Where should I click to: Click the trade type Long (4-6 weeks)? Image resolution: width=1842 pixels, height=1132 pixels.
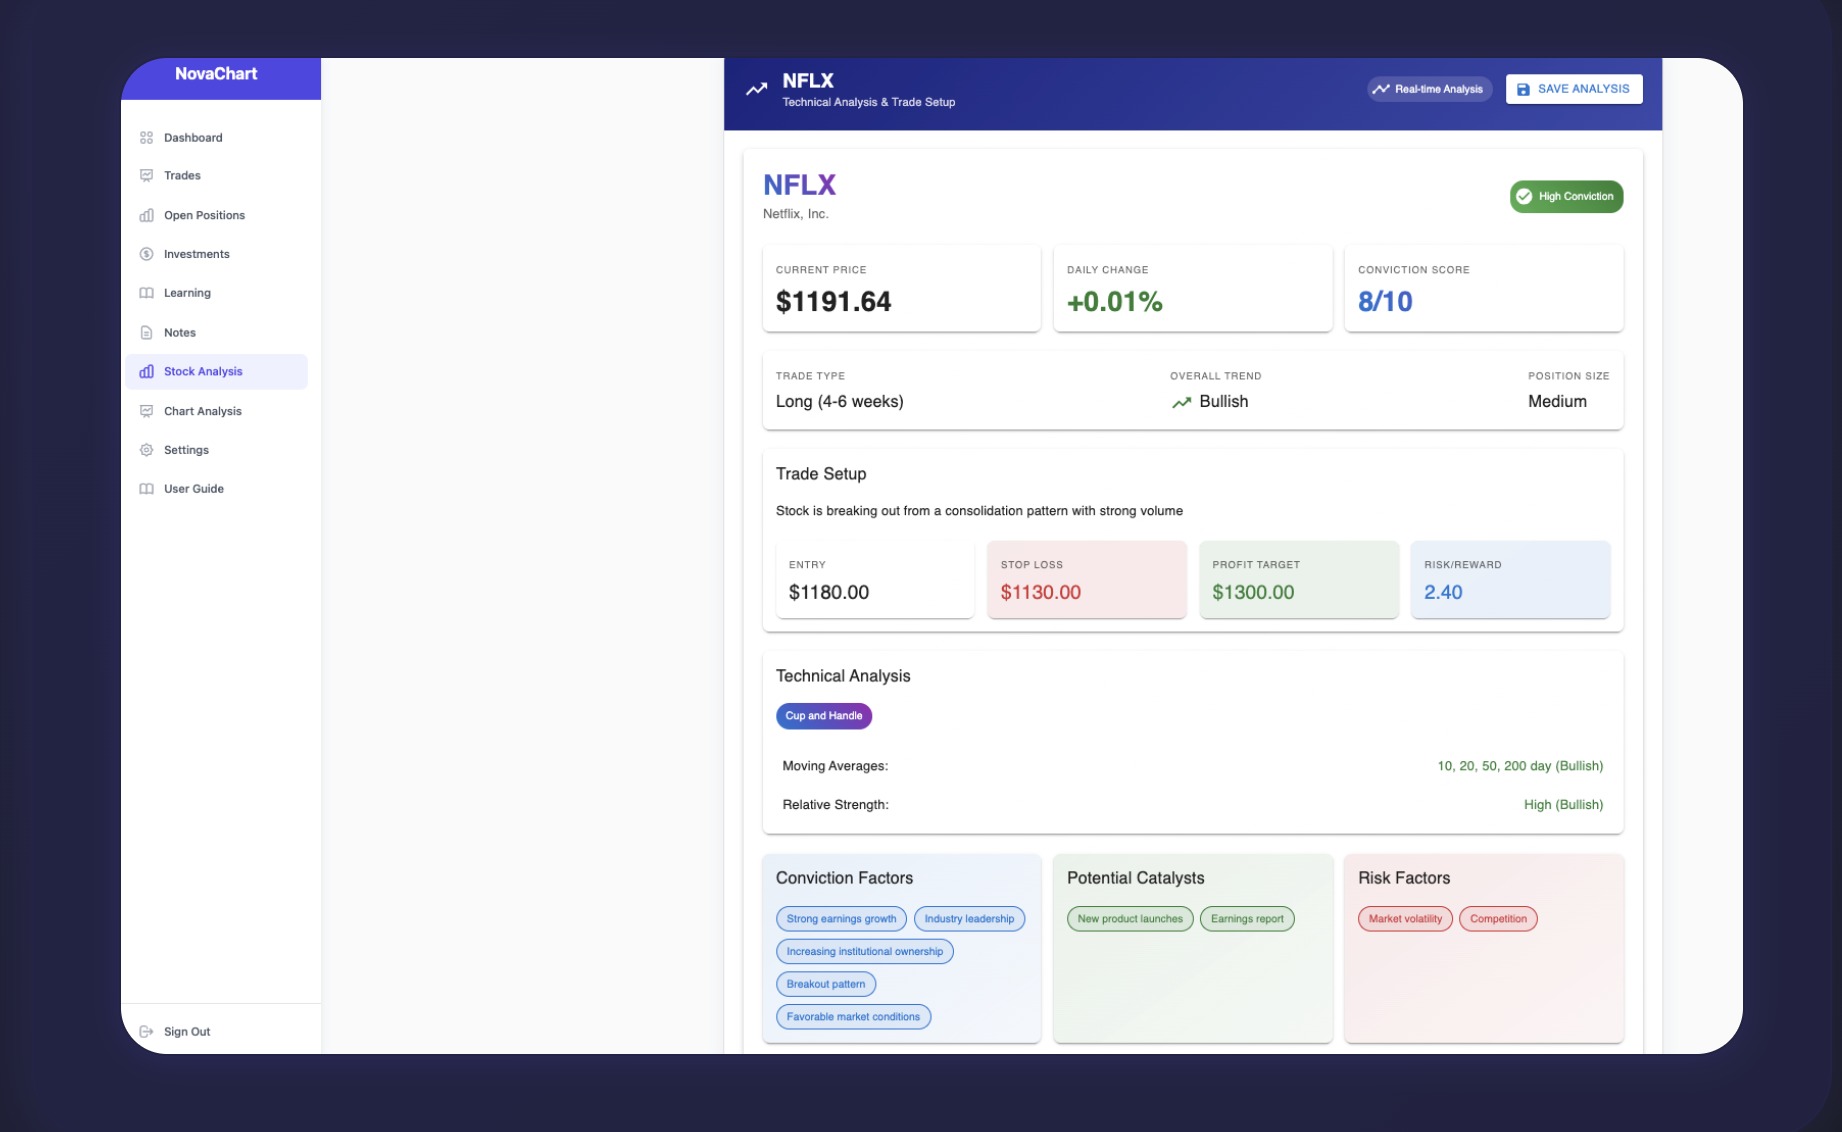pos(840,402)
